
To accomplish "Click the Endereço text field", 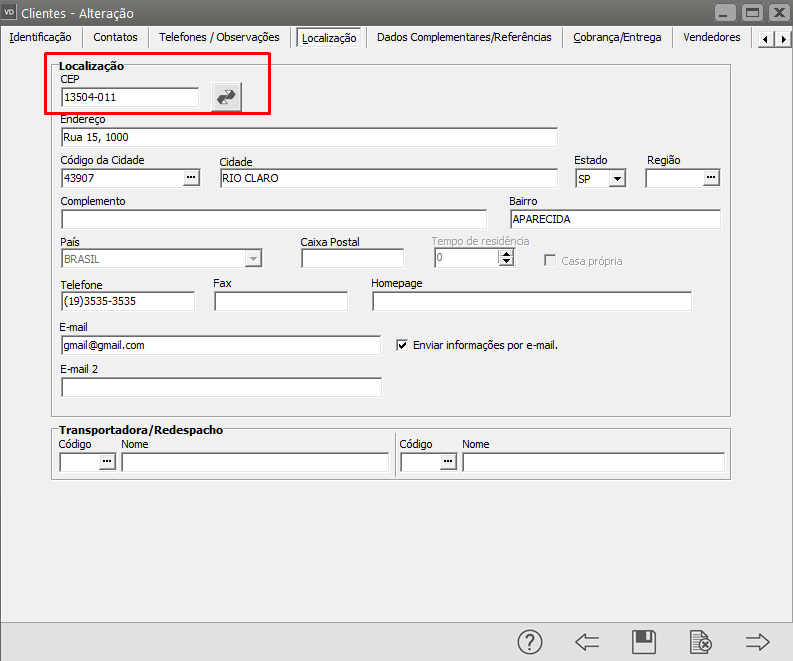I will point(308,137).
